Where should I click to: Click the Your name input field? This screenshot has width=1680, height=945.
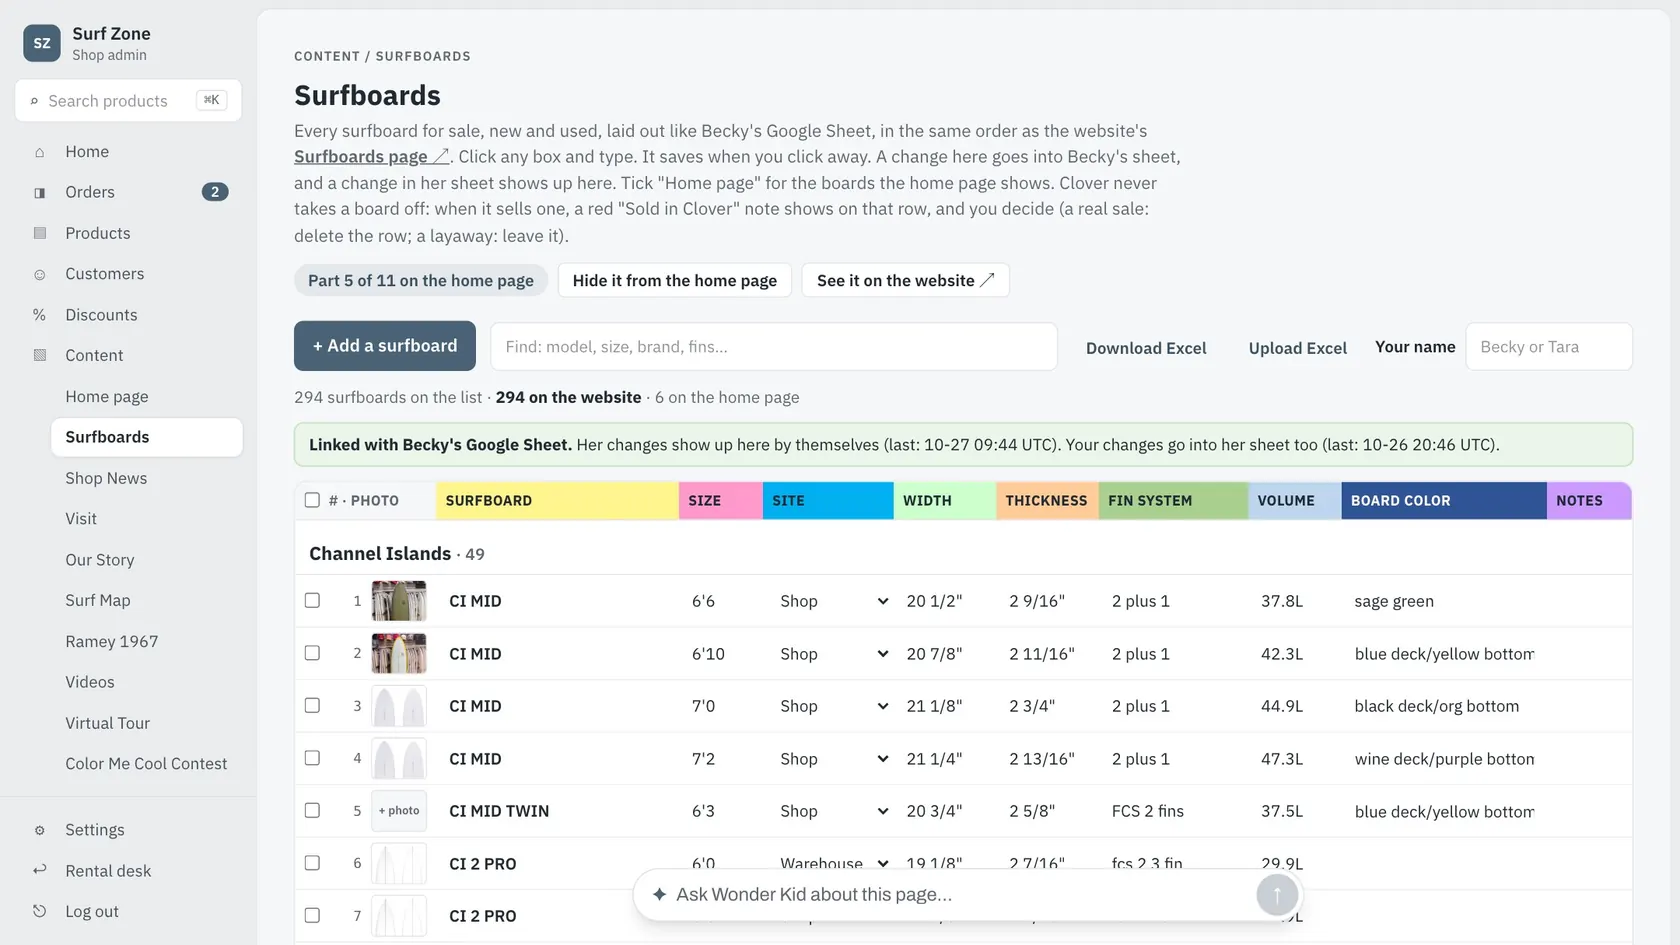1549,347
